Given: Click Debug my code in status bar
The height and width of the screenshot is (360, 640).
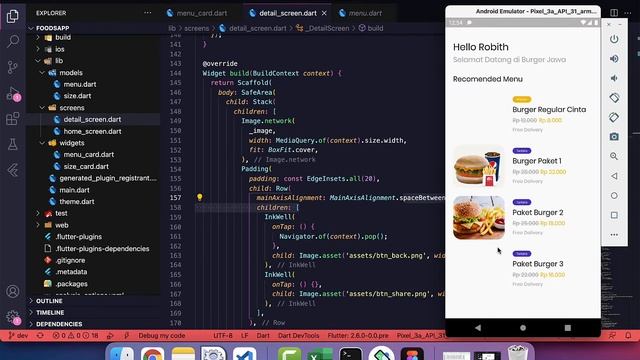Looking at the screenshot, I should pyautogui.click(x=162, y=336).
